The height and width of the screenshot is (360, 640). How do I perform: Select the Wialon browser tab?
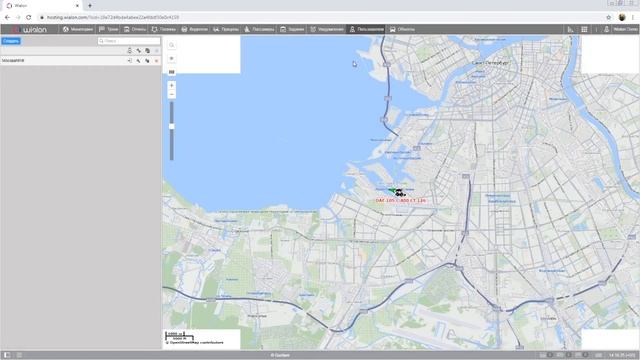(x=41, y=6)
